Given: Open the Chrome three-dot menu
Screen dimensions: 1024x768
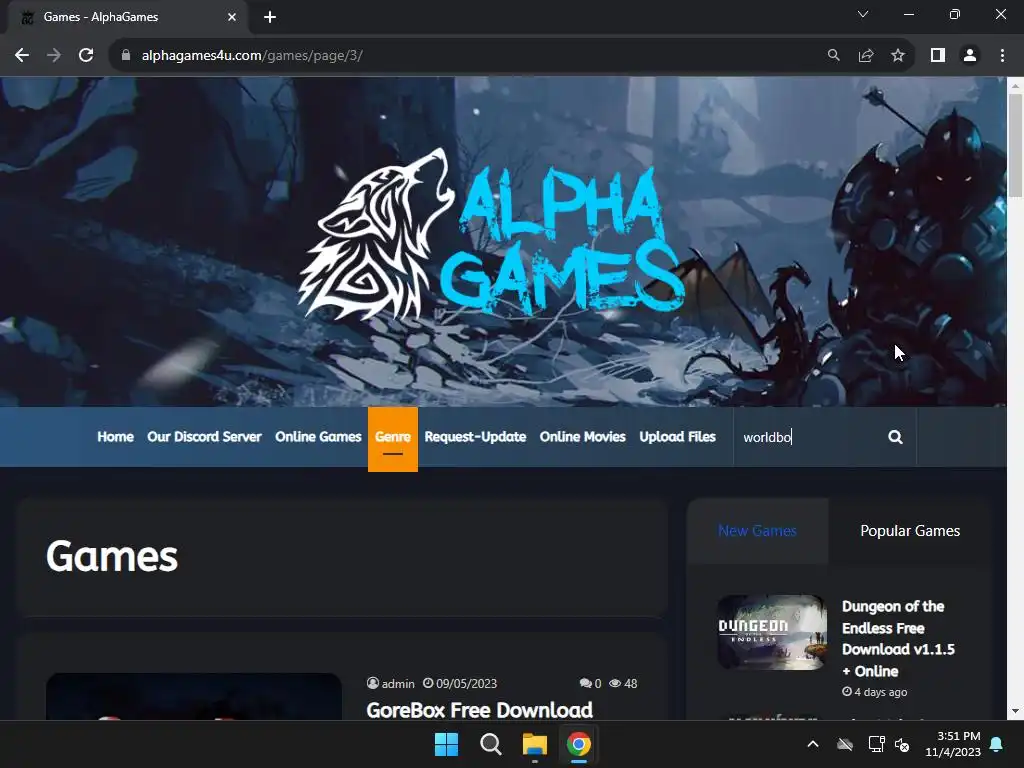Looking at the screenshot, I should tap(1002, 56).
